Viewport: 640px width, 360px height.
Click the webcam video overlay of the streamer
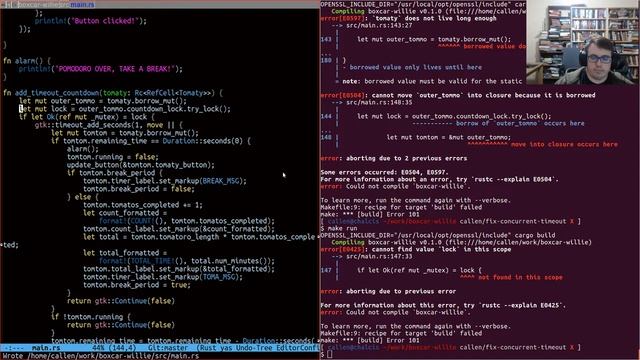583,42
